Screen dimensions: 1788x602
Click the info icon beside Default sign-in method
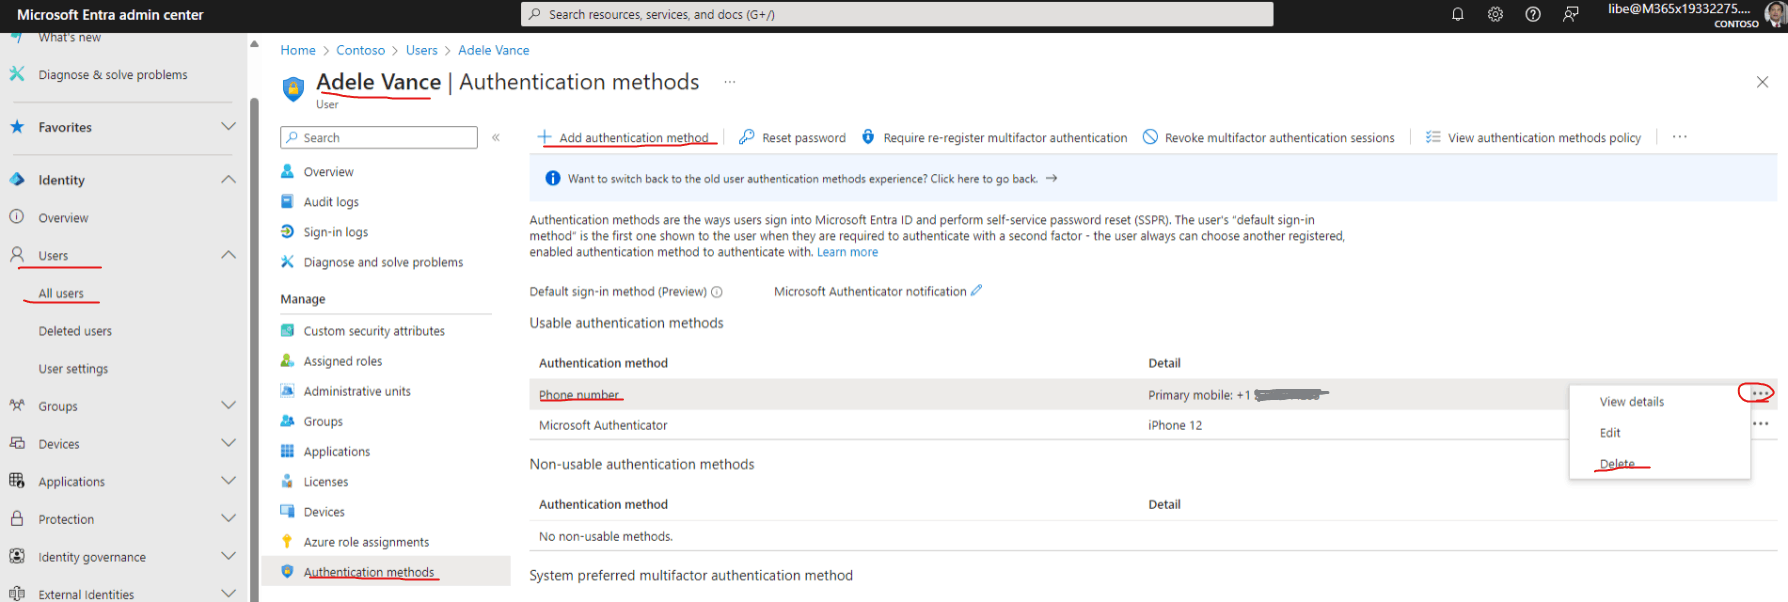click(x=716, y=292)
